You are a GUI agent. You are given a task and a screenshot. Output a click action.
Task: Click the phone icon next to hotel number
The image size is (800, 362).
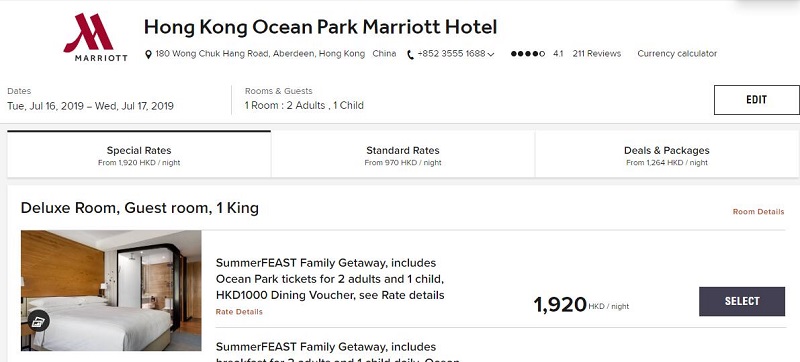[x=410, y=54]
